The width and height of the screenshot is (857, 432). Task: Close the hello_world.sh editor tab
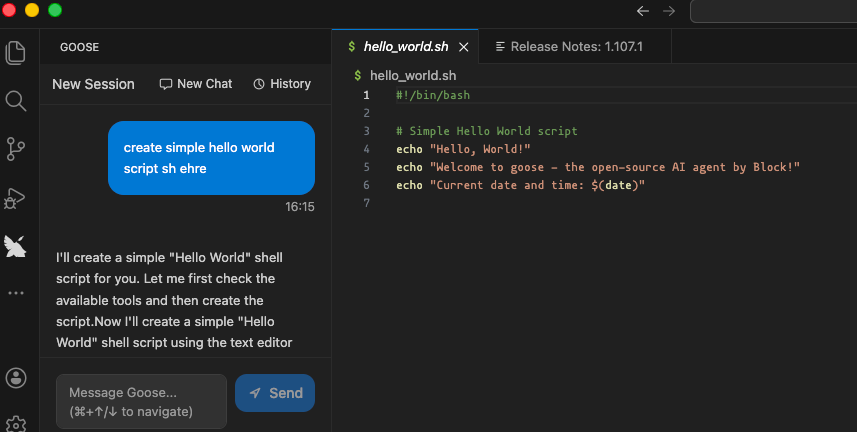point(463,46)
